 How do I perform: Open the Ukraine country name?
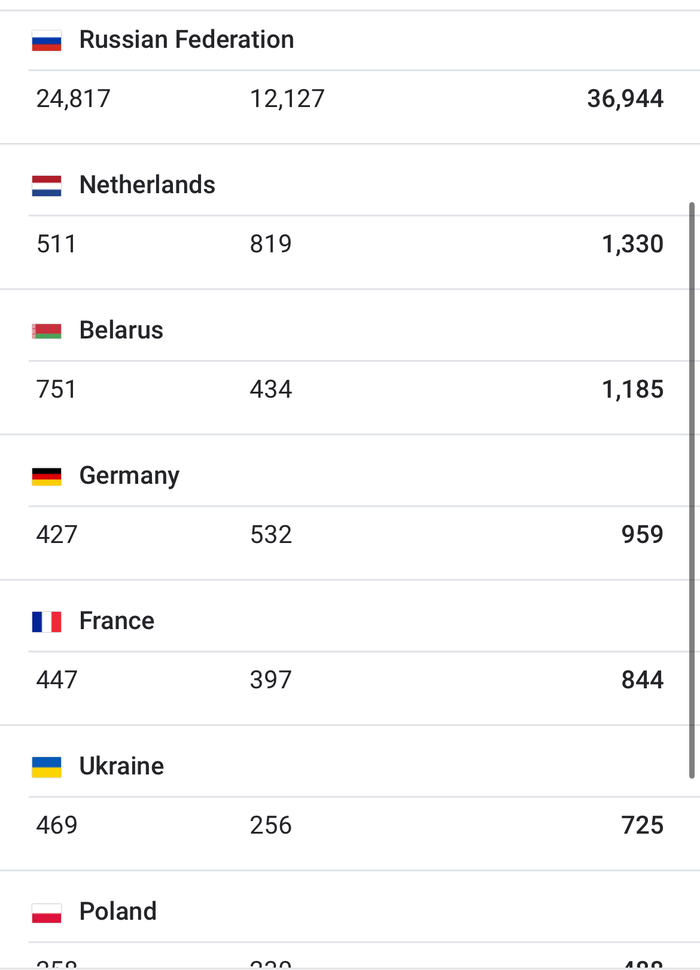pyautogui.click(x=121, y=766)
